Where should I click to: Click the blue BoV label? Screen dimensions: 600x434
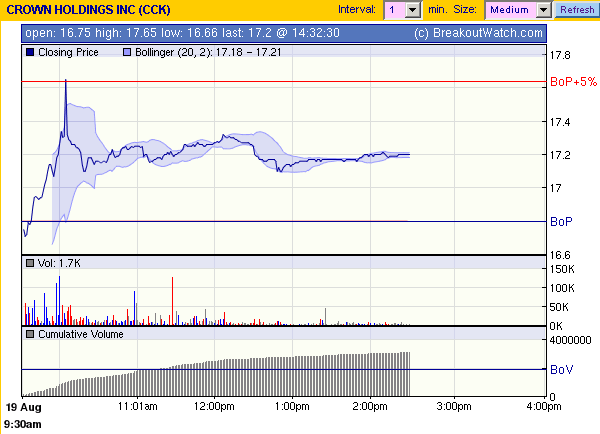(x=561, y=370)
